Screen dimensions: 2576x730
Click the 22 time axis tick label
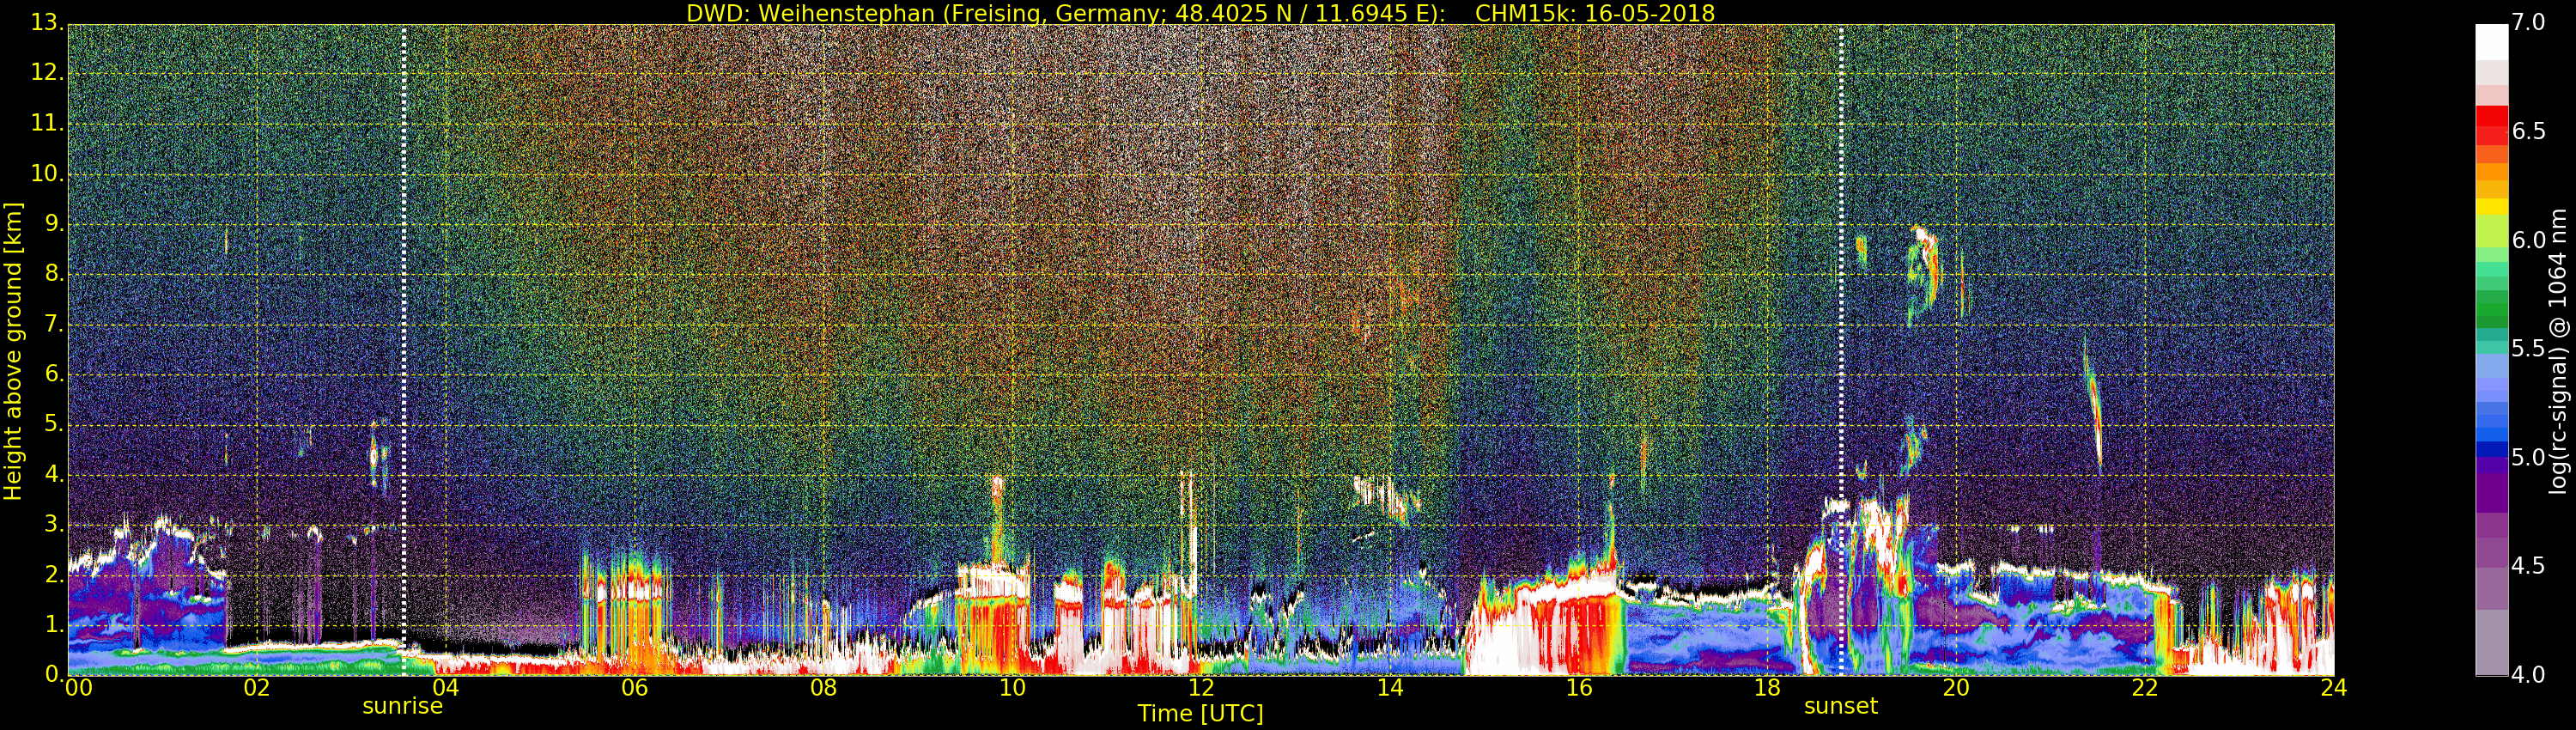(x=2145, y=687)
